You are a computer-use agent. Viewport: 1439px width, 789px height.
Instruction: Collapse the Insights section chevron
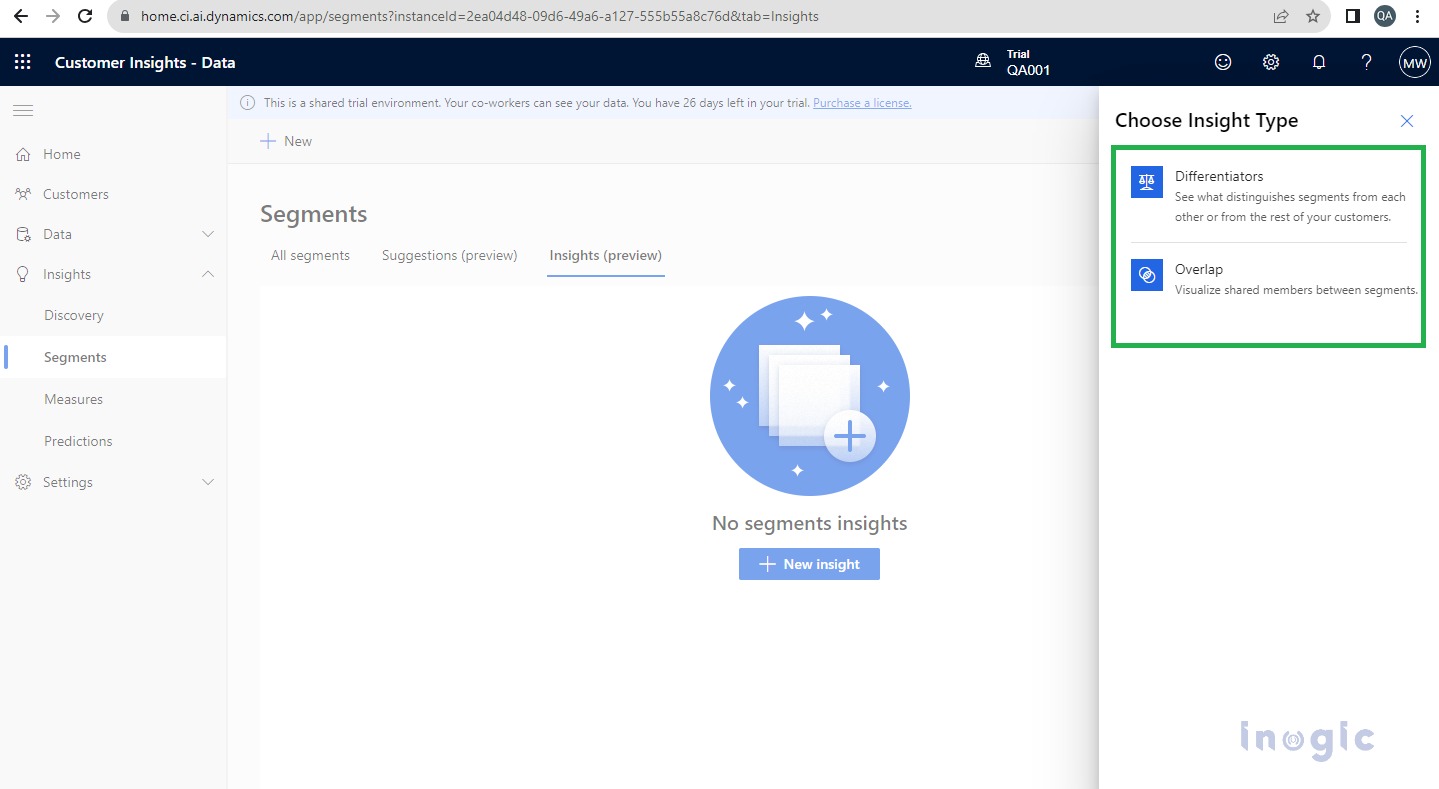tap(208, 274)
